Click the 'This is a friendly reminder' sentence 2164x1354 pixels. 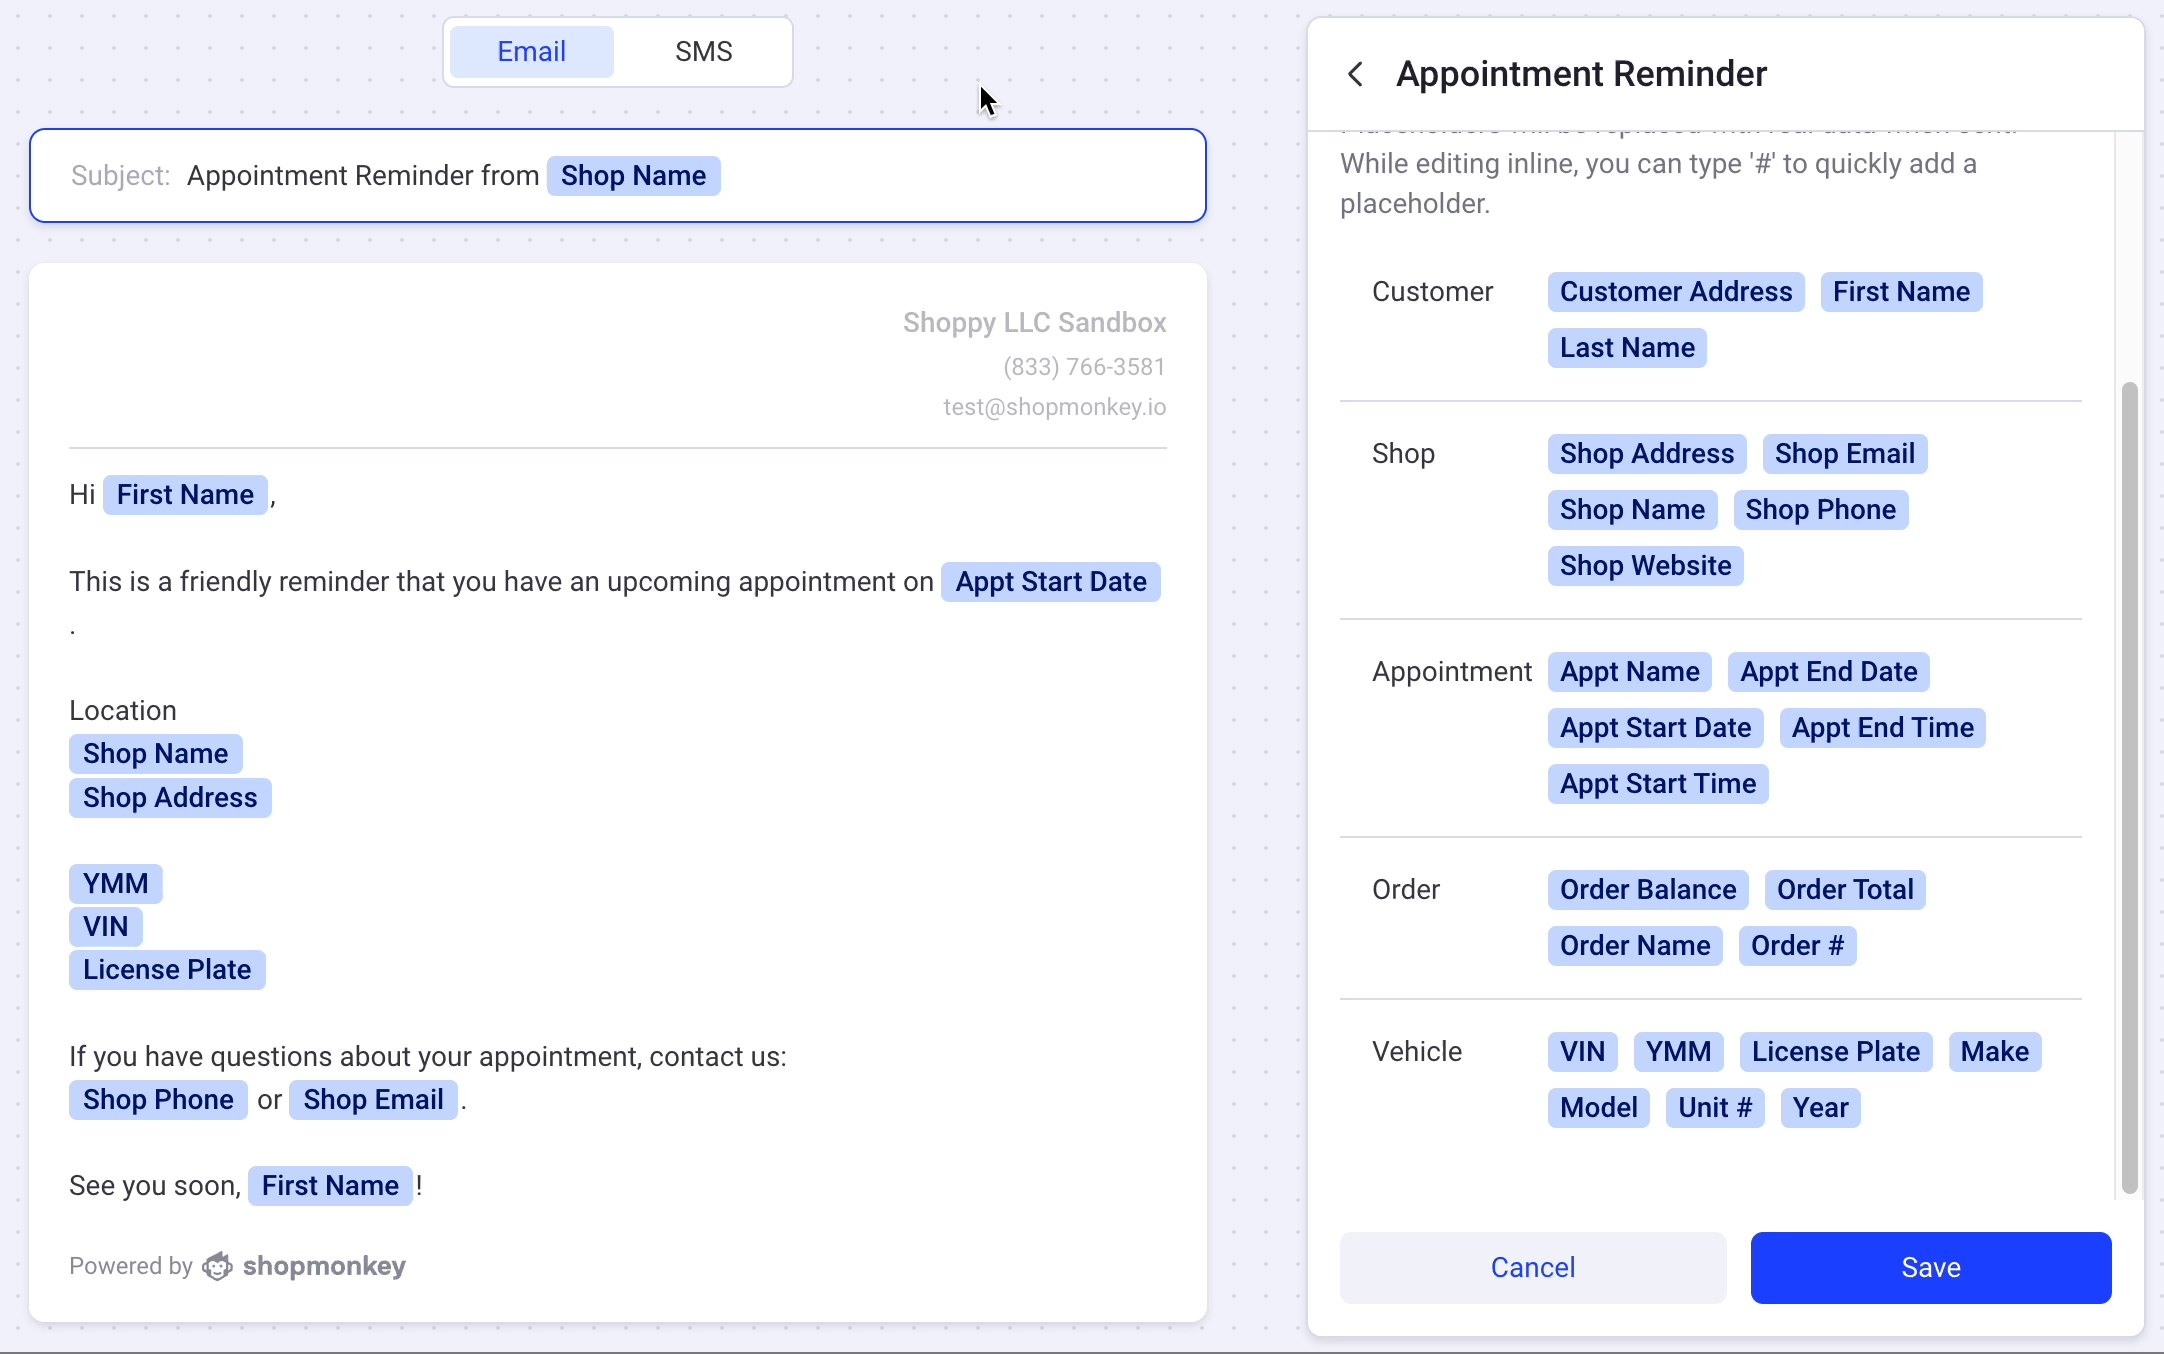click(501, 582)
